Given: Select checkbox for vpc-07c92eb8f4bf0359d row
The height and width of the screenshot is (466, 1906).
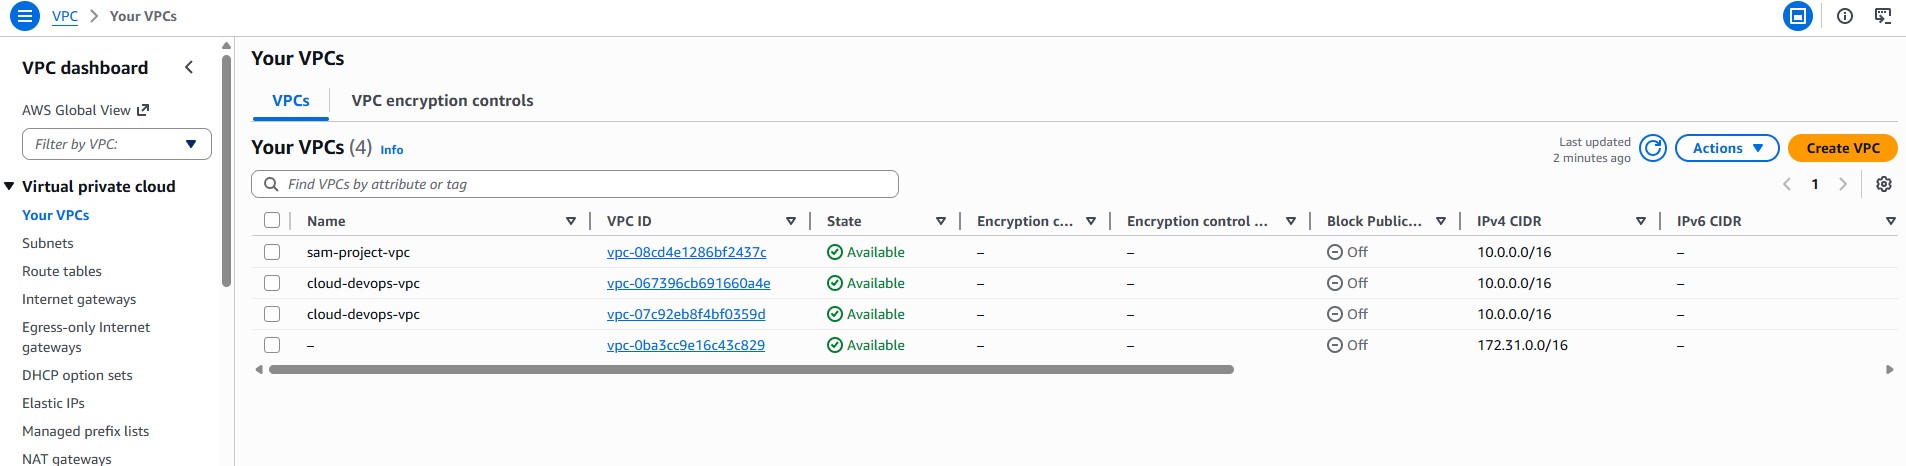Looking at the screenshot, I should pos(272,314).
